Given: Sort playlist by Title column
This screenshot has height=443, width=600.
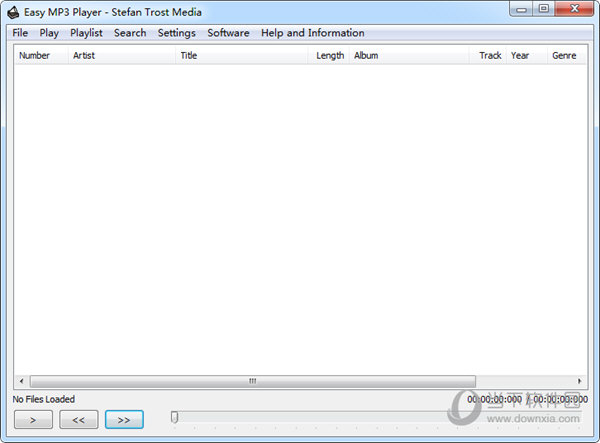Looking at the screenshot, I should [x=242, y=55].
